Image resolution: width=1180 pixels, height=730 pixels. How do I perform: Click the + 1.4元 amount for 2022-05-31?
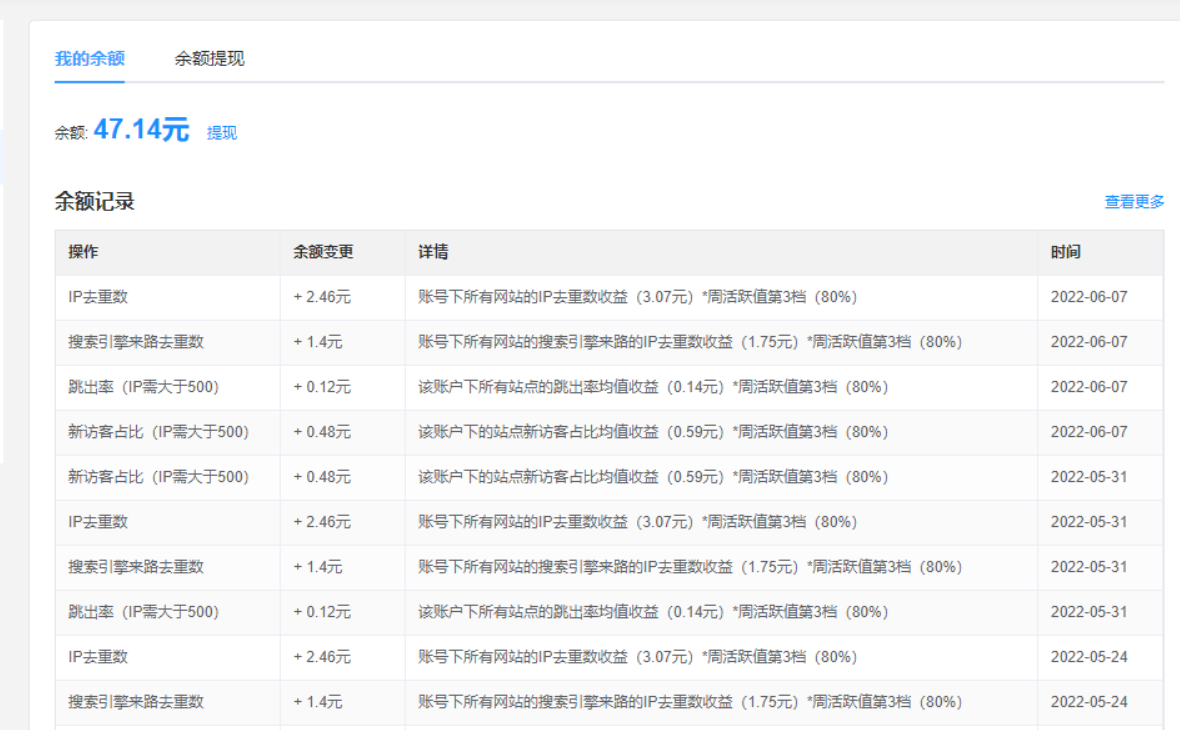[x=318, y=567]
